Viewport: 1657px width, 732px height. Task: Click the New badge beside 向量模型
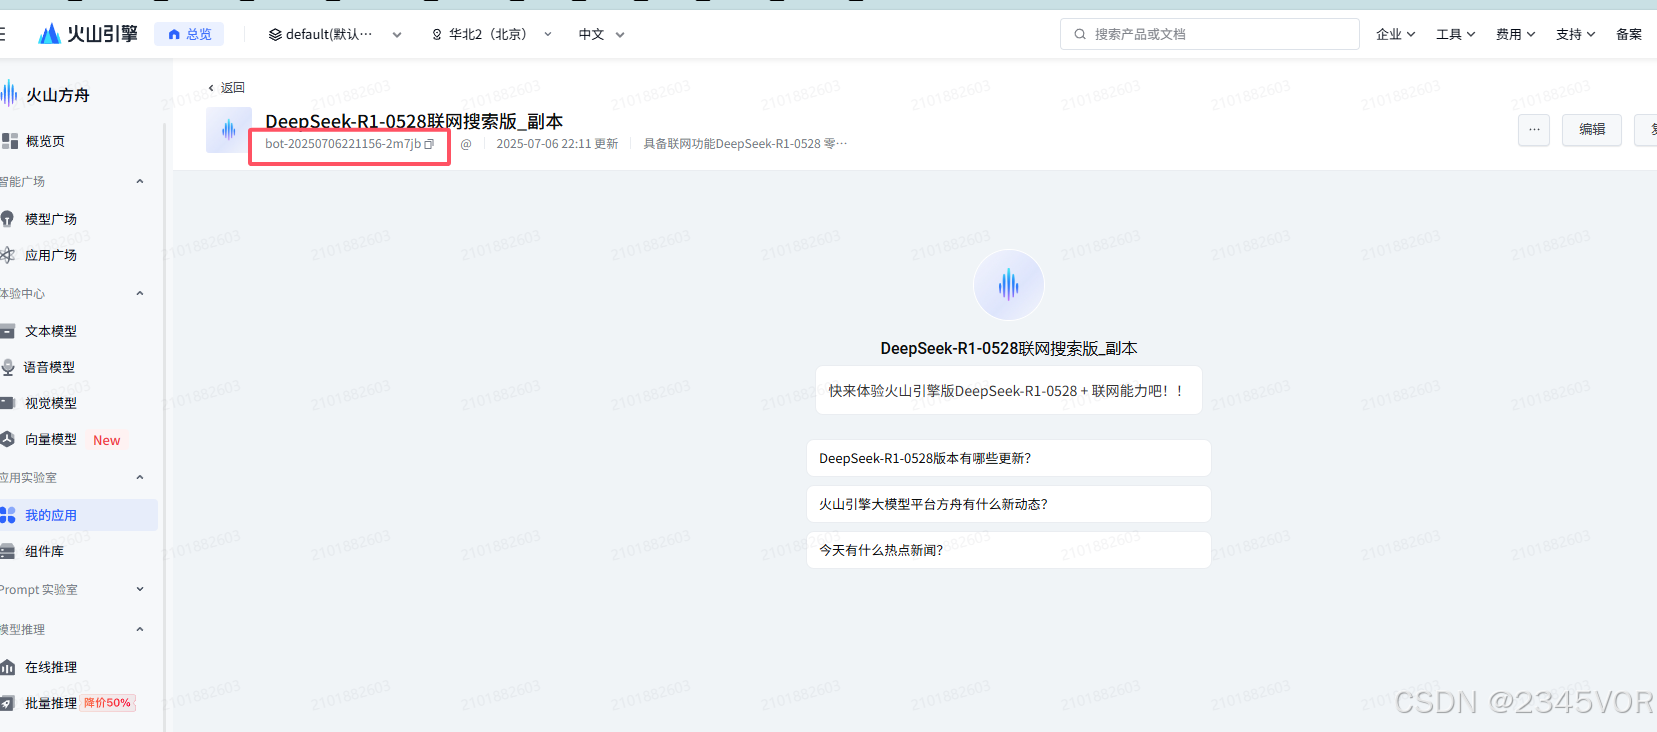(107, 440)
